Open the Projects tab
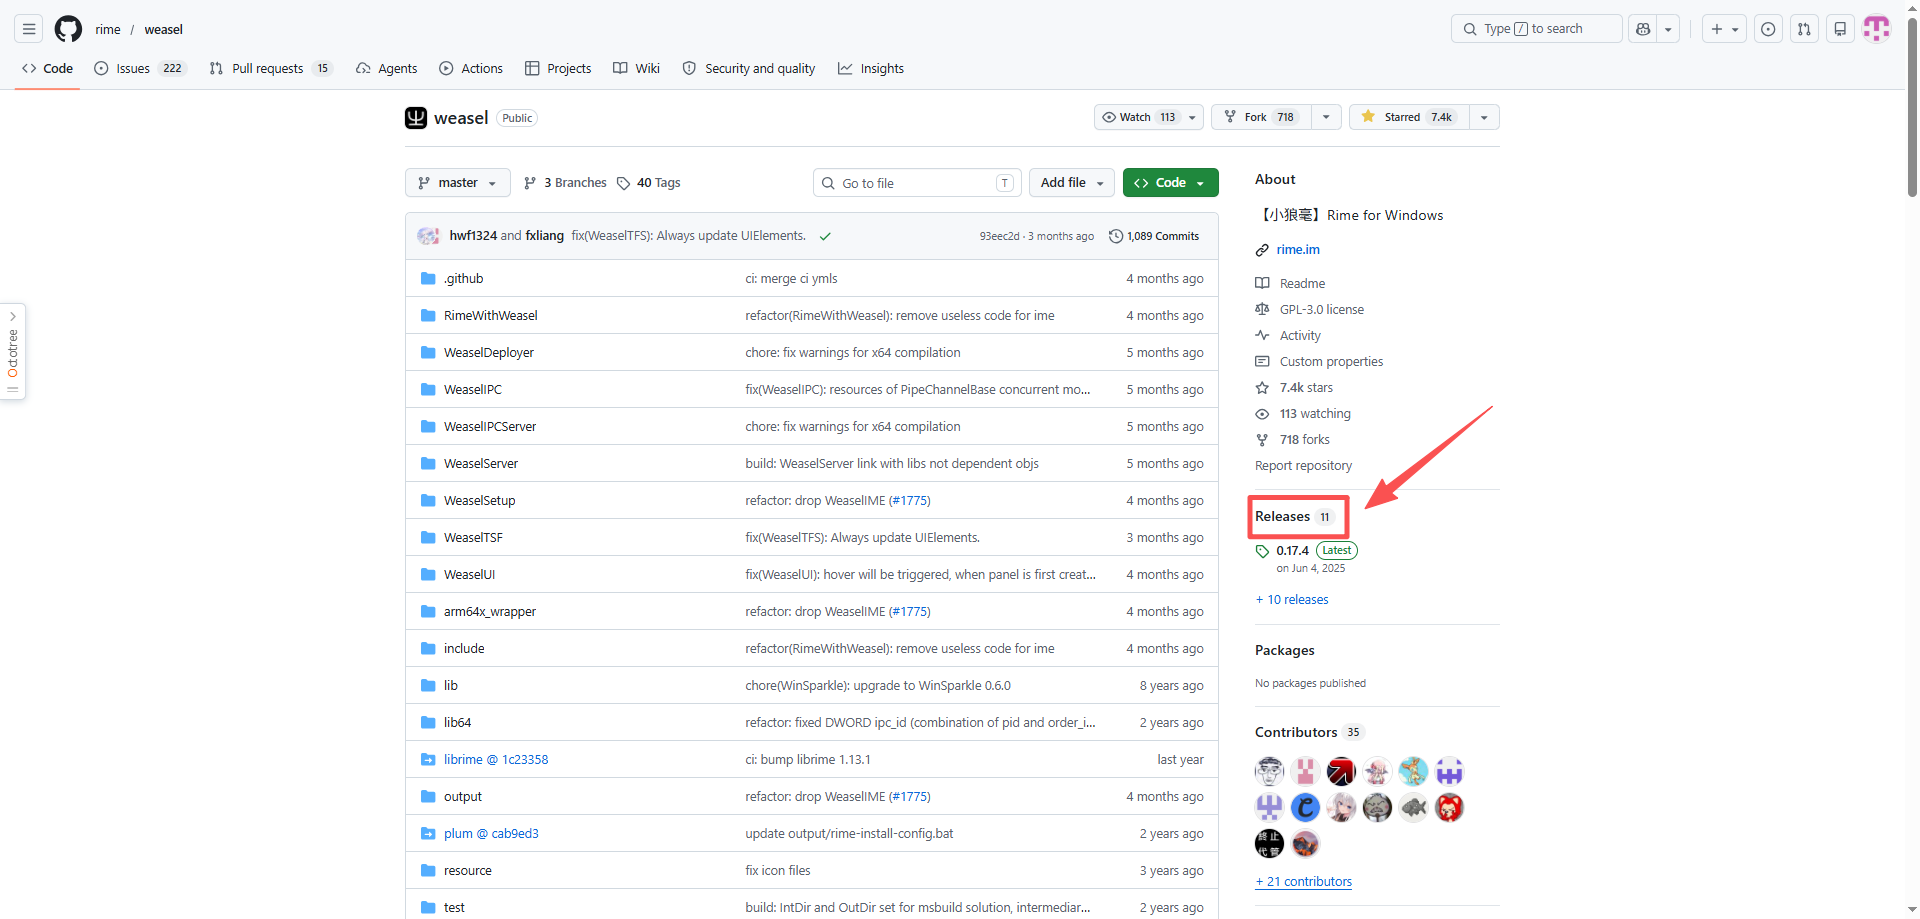Viewport: 1920px width, 919px height. click(558, 68)
